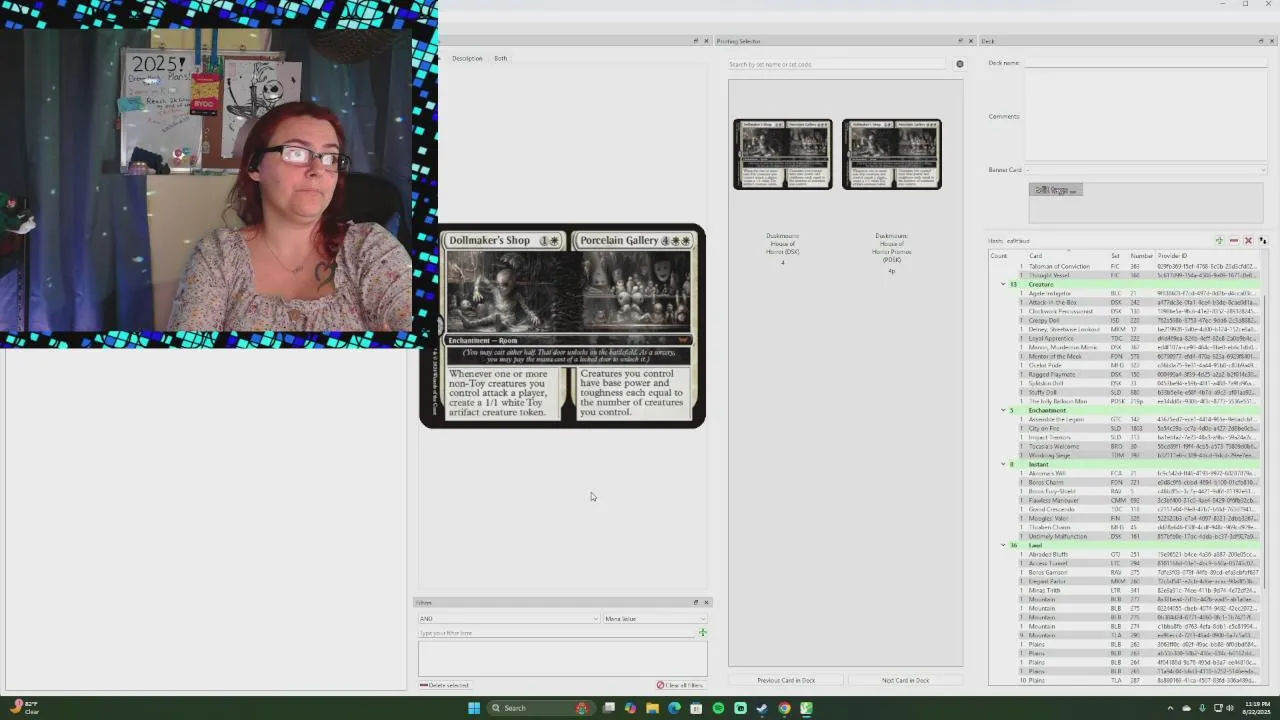Open Windows Start menu

pos(474,708)
